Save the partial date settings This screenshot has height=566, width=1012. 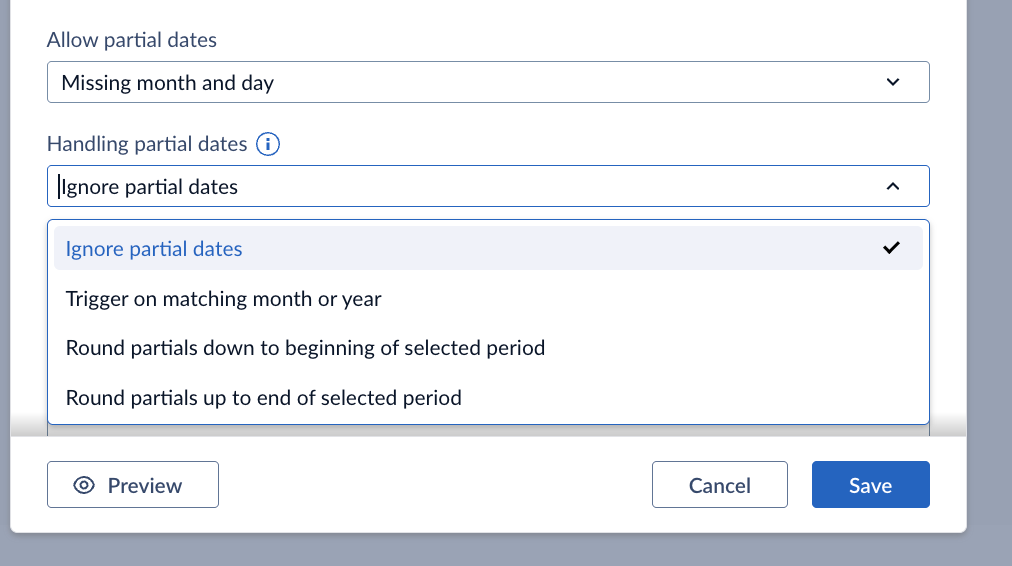pyautogui.click(x=870, y=485)
